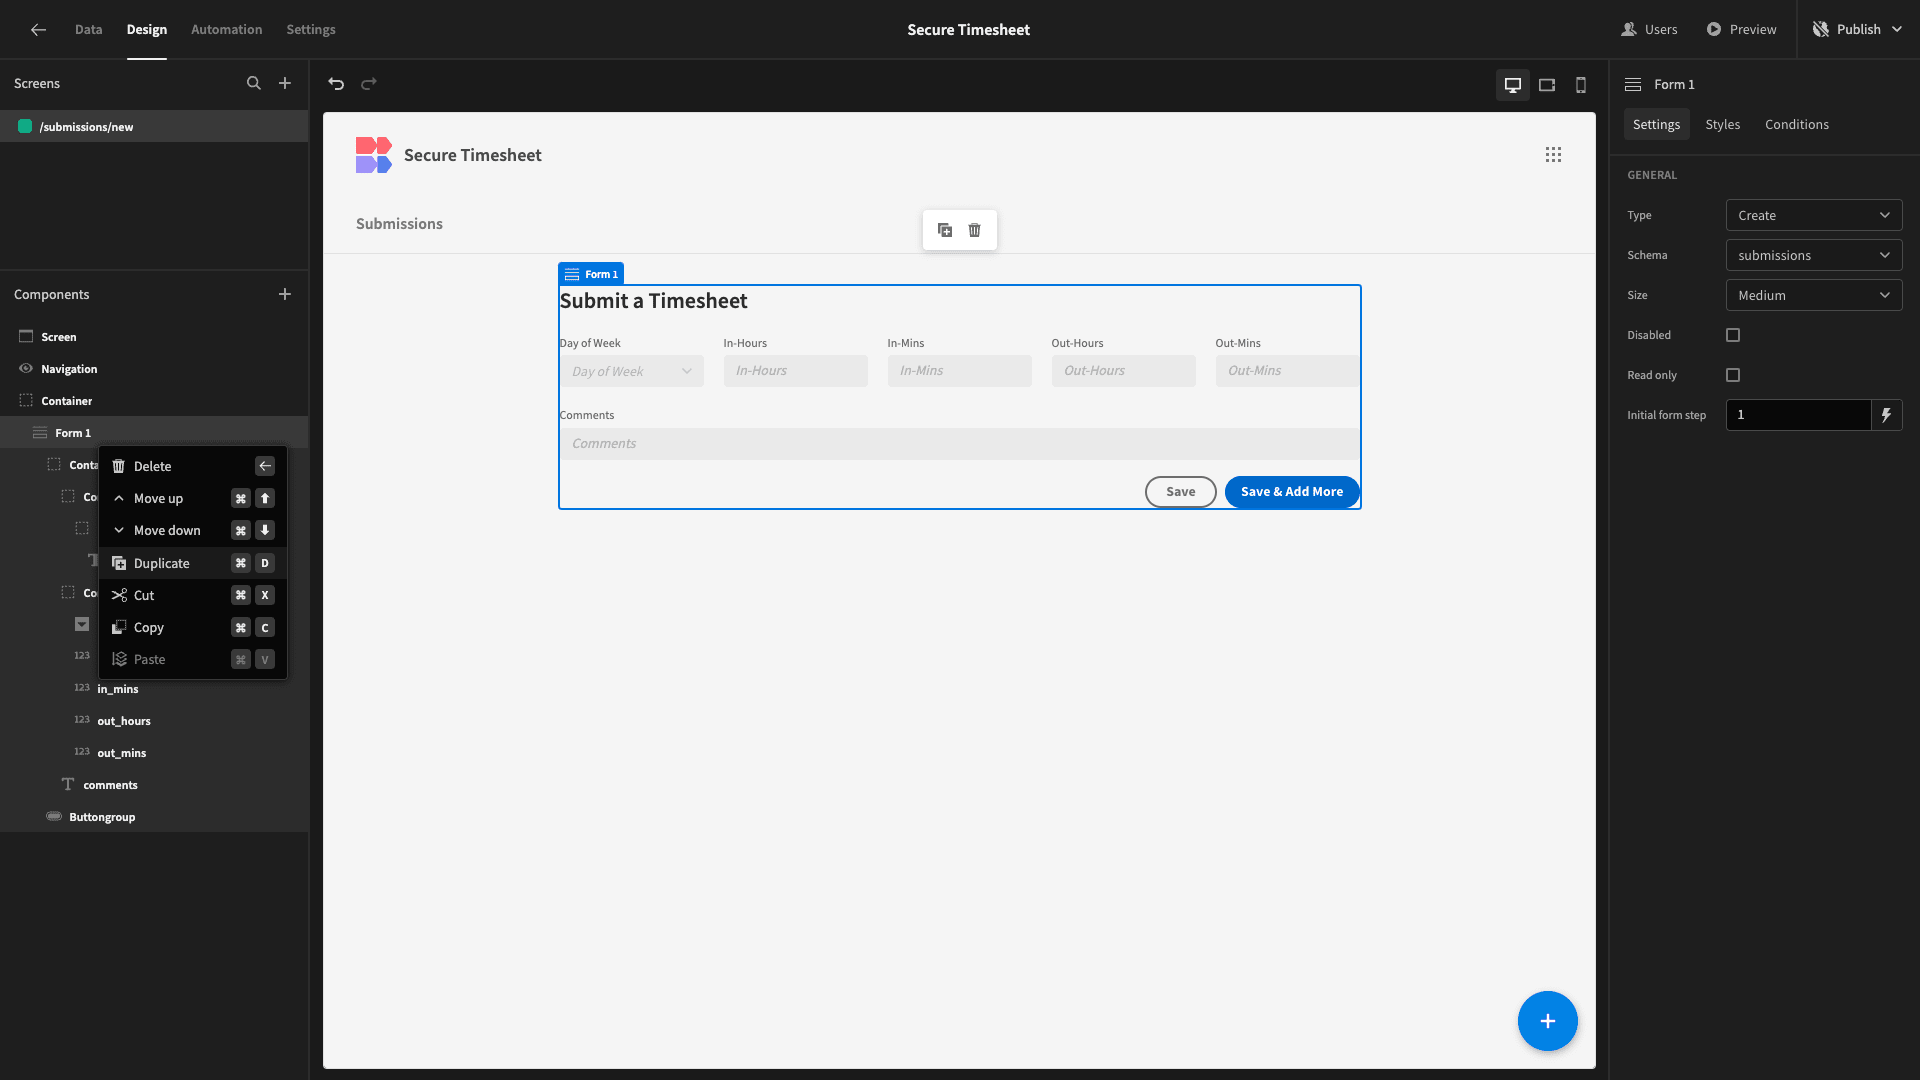This screenshot has width=1920, height=1080.
Task: Toggle the Disabled checkbox
Action: click(x=1733, y=335)
